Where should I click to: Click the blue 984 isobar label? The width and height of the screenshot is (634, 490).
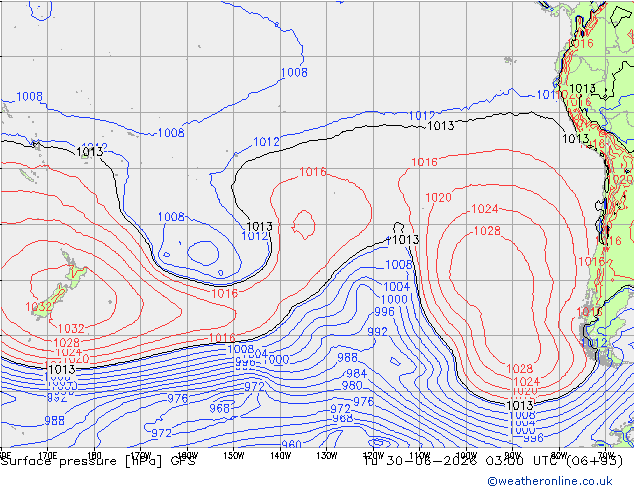click(357, 373)
